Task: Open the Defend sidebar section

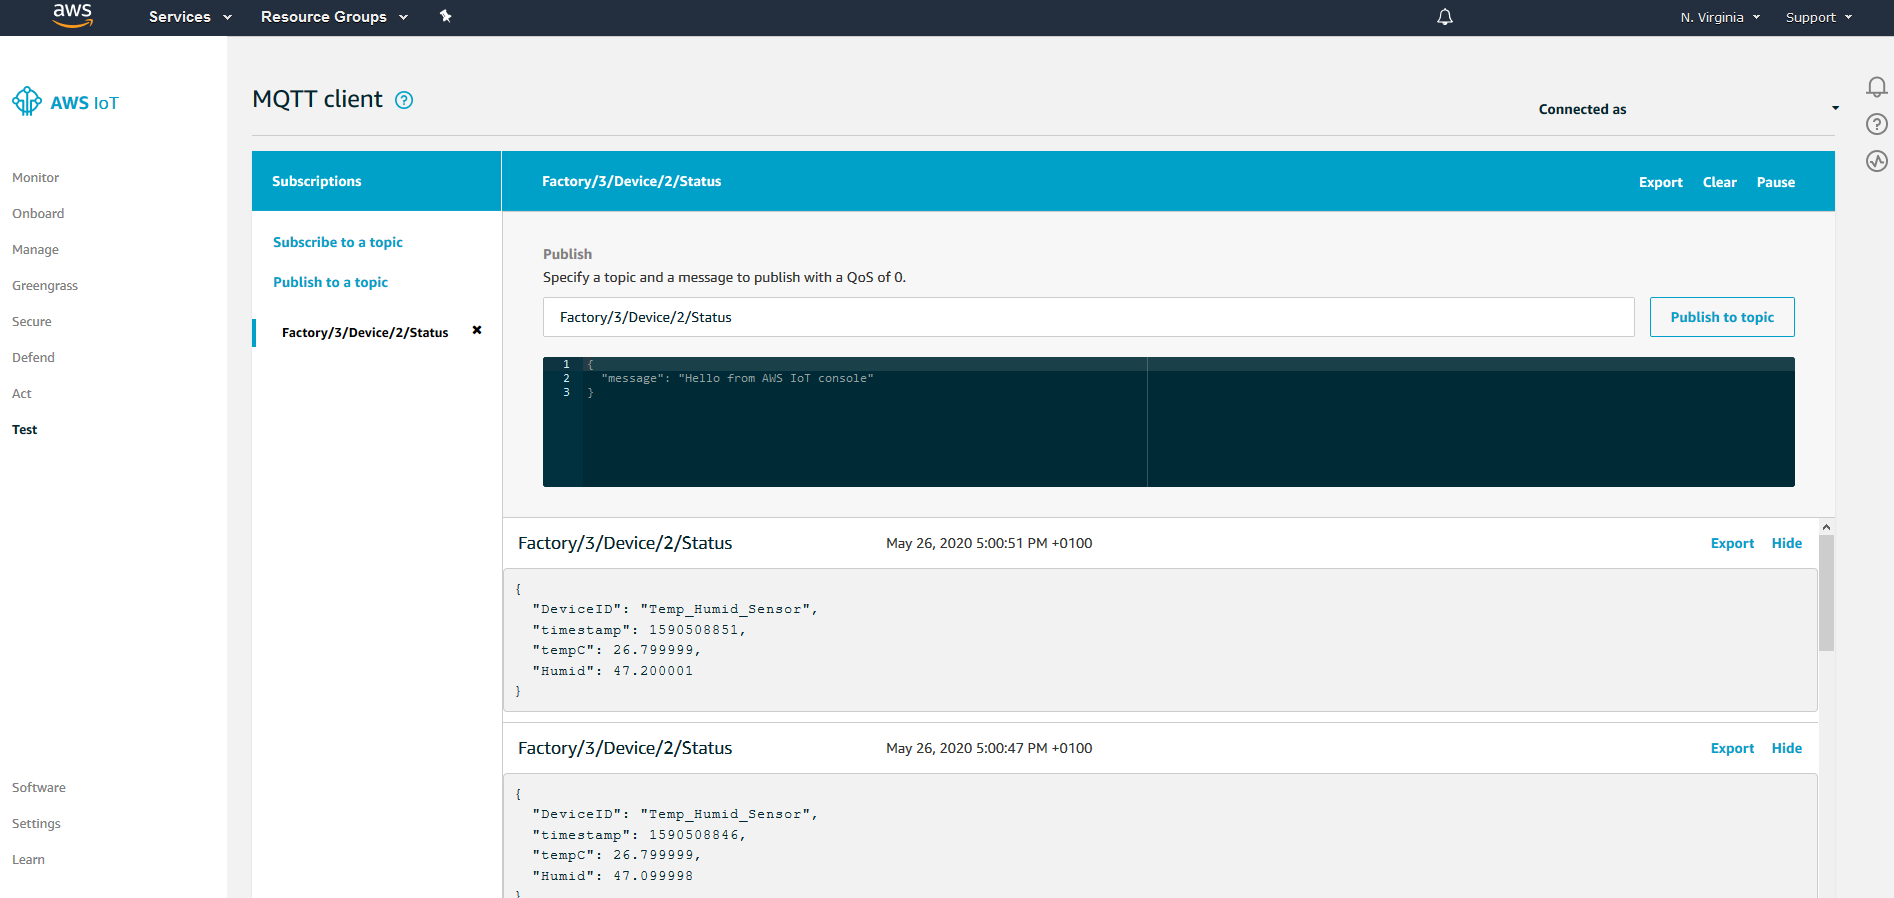Action: coord(33,358)
